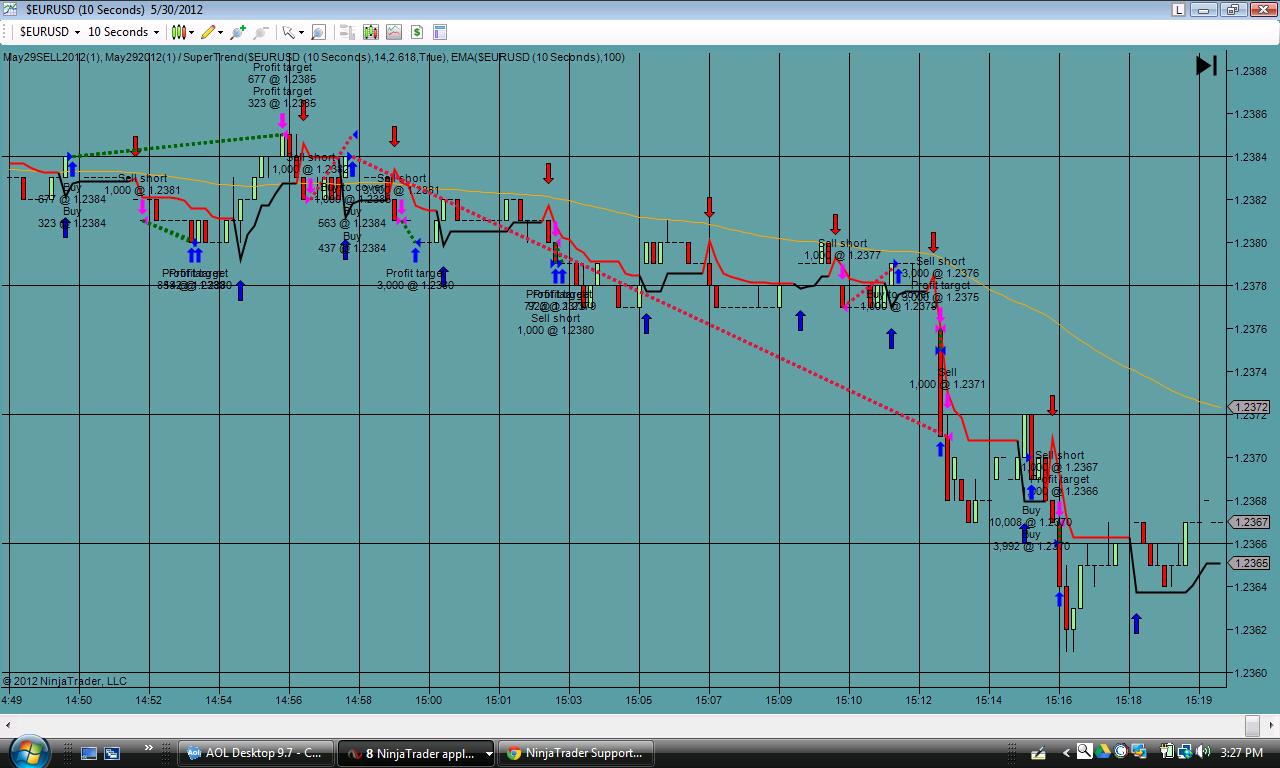1280x768 pixels.
Task: Open the indicators chart icon
Action: point(394,32)
